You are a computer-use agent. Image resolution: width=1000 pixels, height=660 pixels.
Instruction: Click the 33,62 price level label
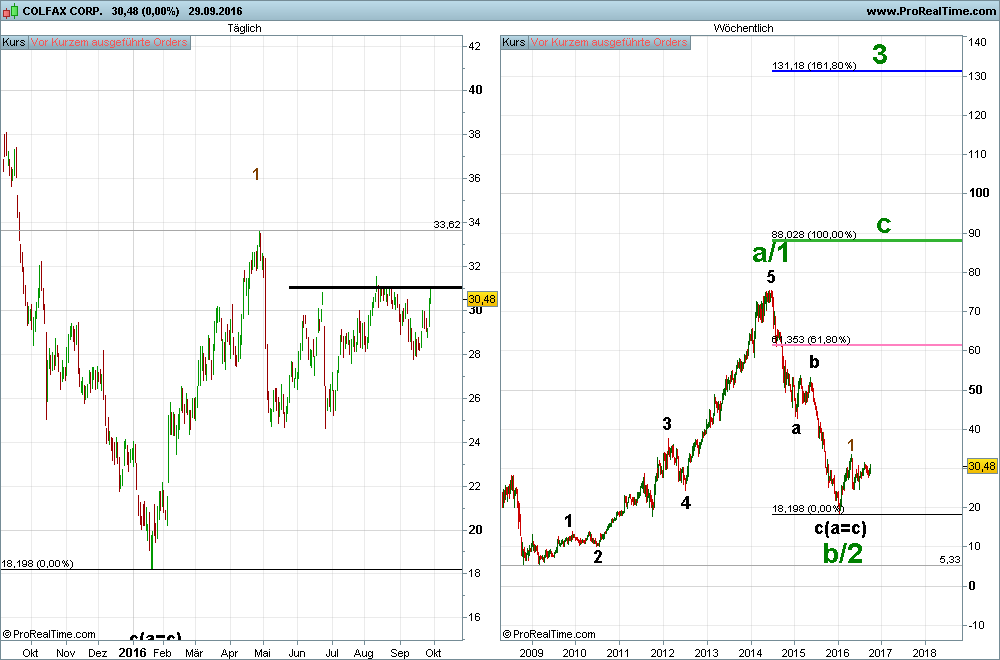click(x=447, y=224)
